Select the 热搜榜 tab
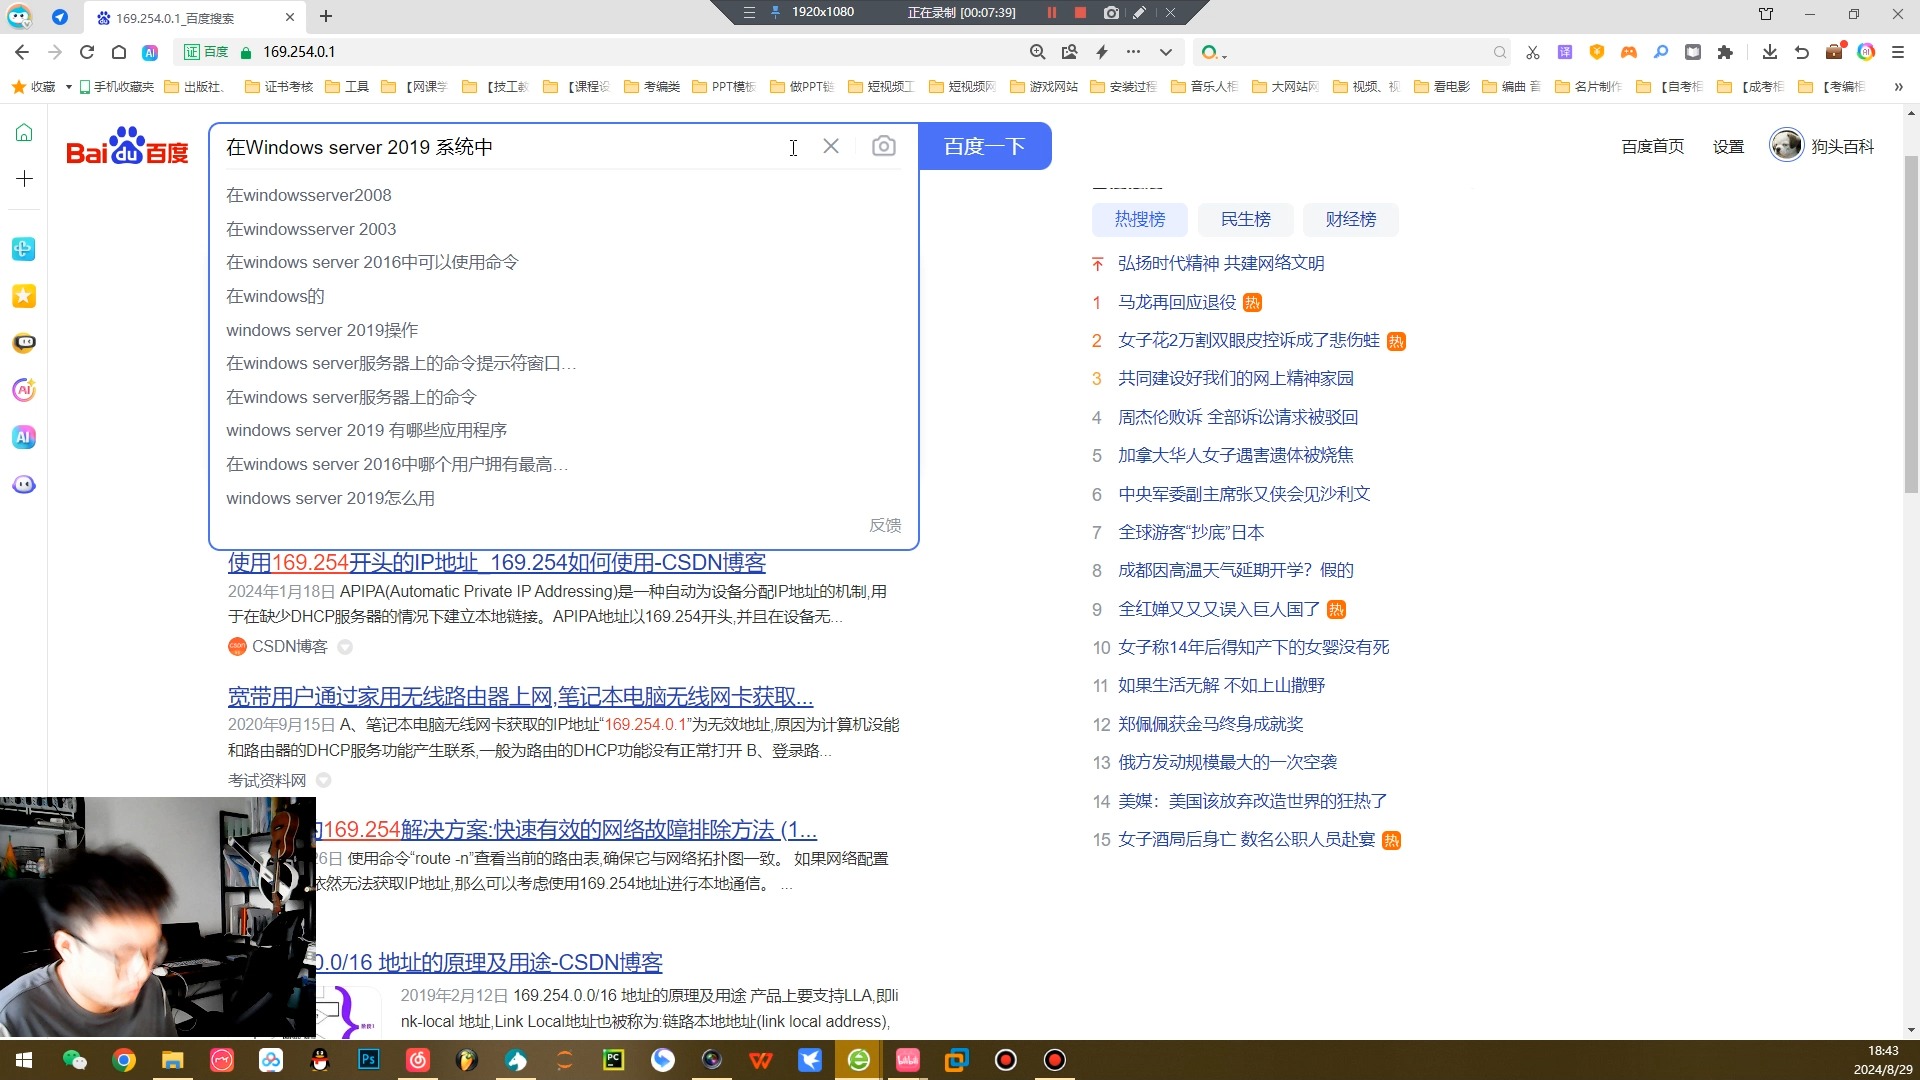 coord(1140,219)
